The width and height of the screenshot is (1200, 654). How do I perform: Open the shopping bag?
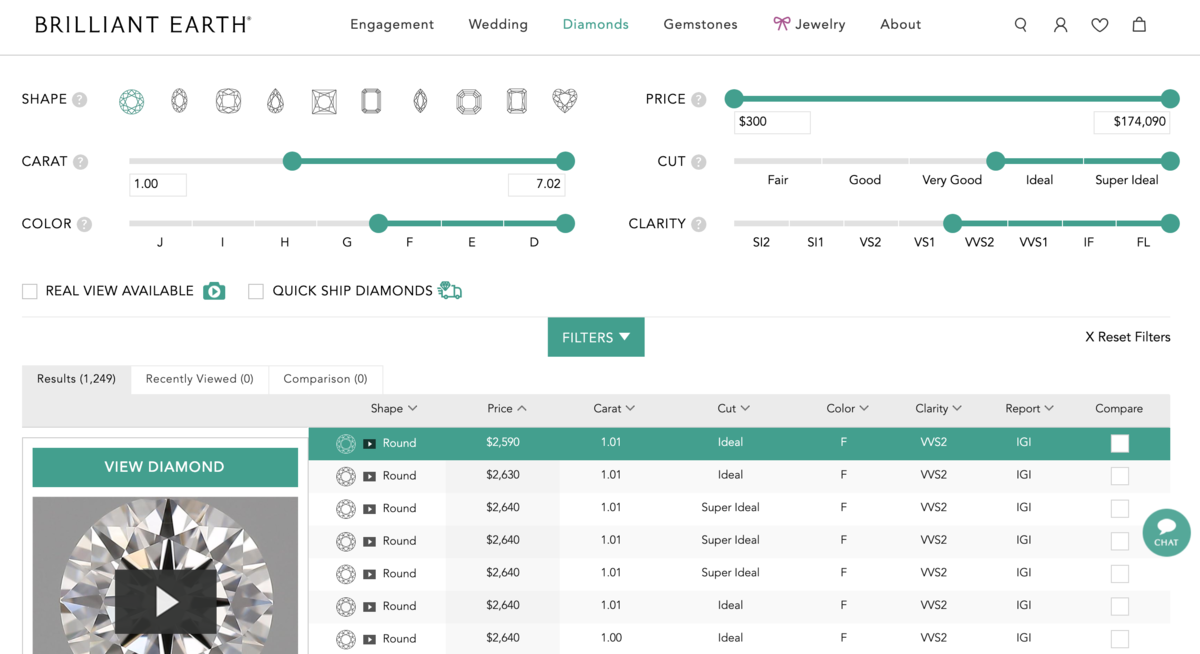tap(1139, 25)
